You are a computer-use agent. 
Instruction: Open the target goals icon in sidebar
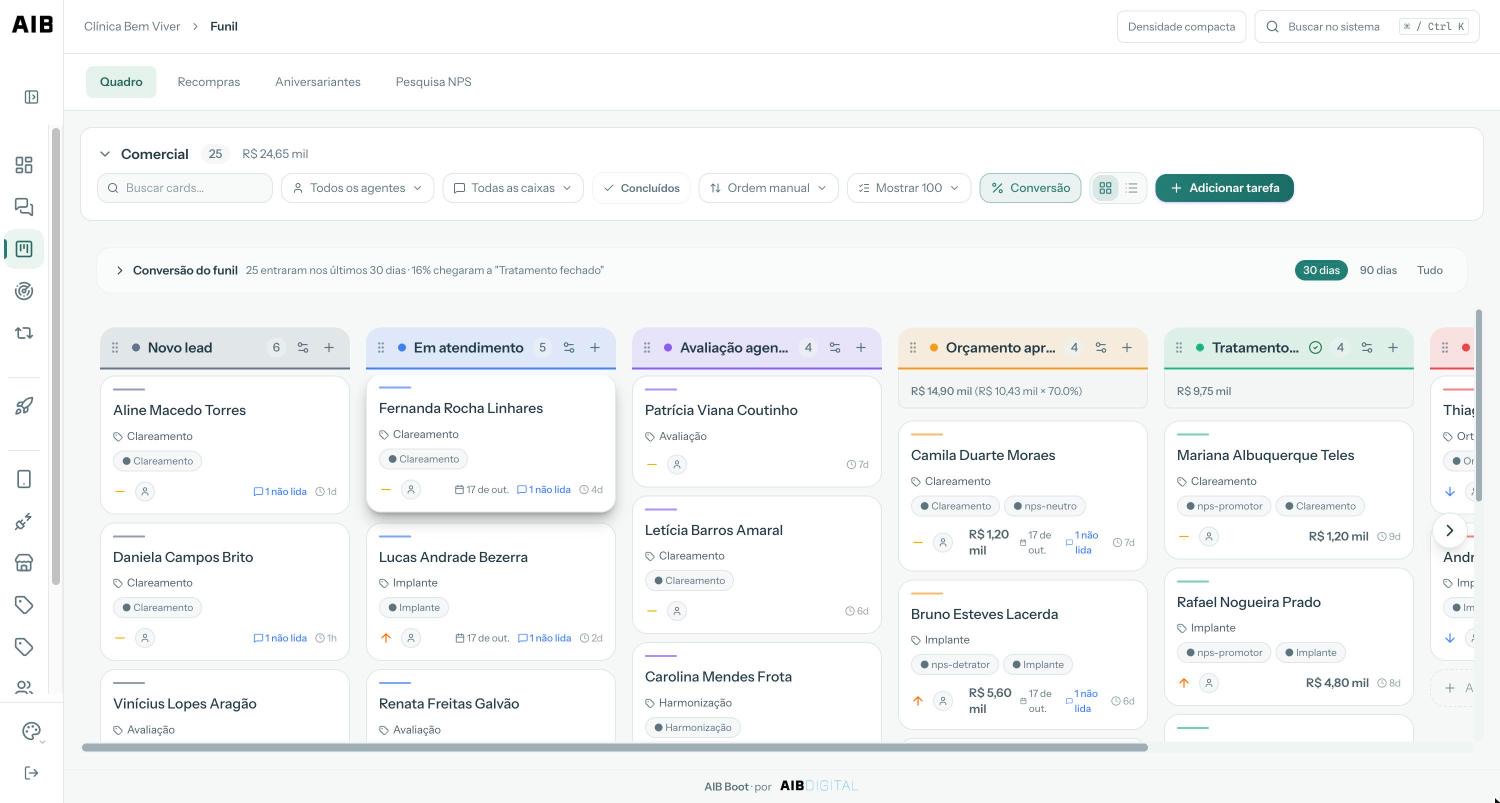tap(24, 291)
